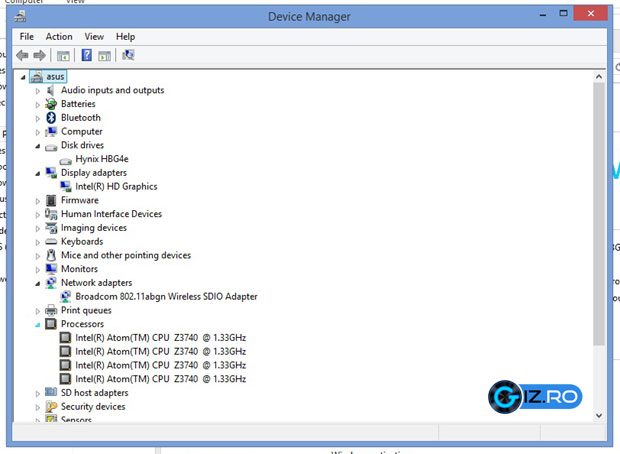Open the Action menu

tap(59, 36)
